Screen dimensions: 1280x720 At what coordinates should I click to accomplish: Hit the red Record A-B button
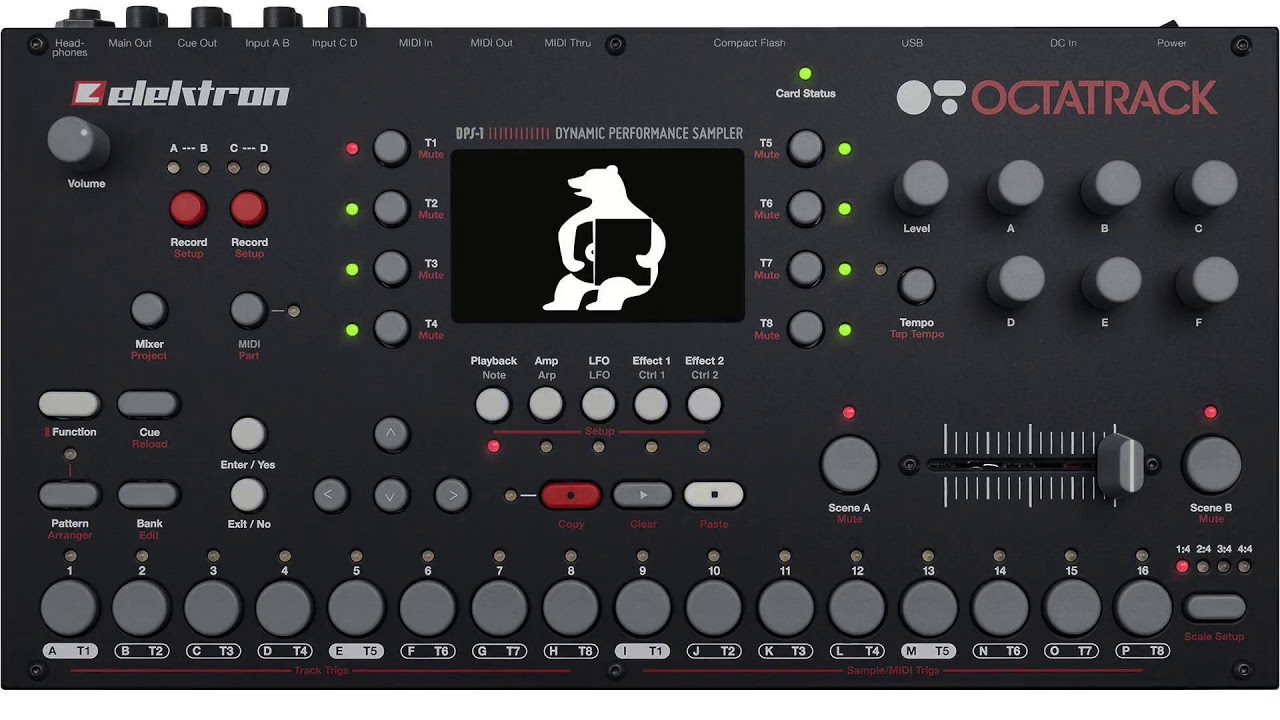pyautogui.click(x=187, y=208)
